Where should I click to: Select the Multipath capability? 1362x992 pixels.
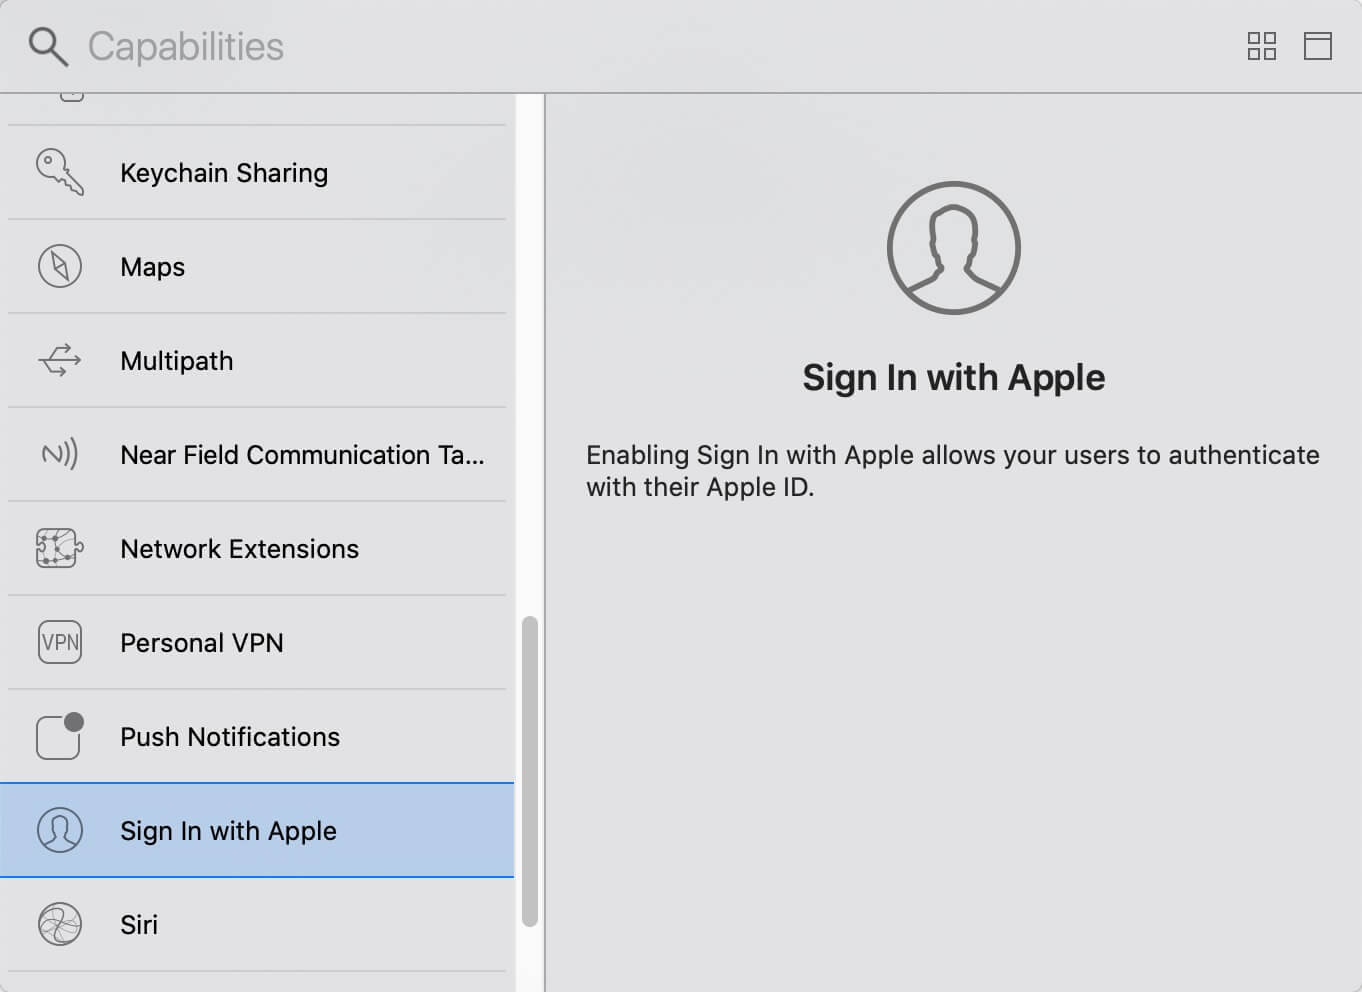click(257, 361)
